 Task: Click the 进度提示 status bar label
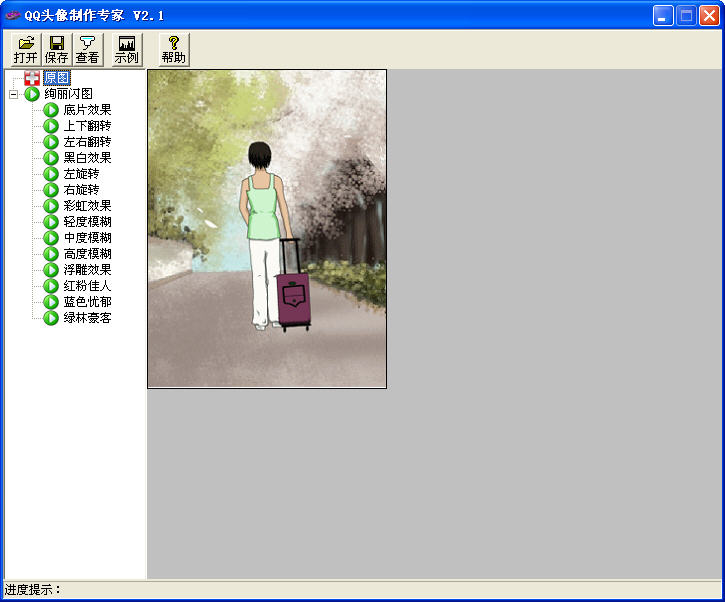tap(32, 590)
